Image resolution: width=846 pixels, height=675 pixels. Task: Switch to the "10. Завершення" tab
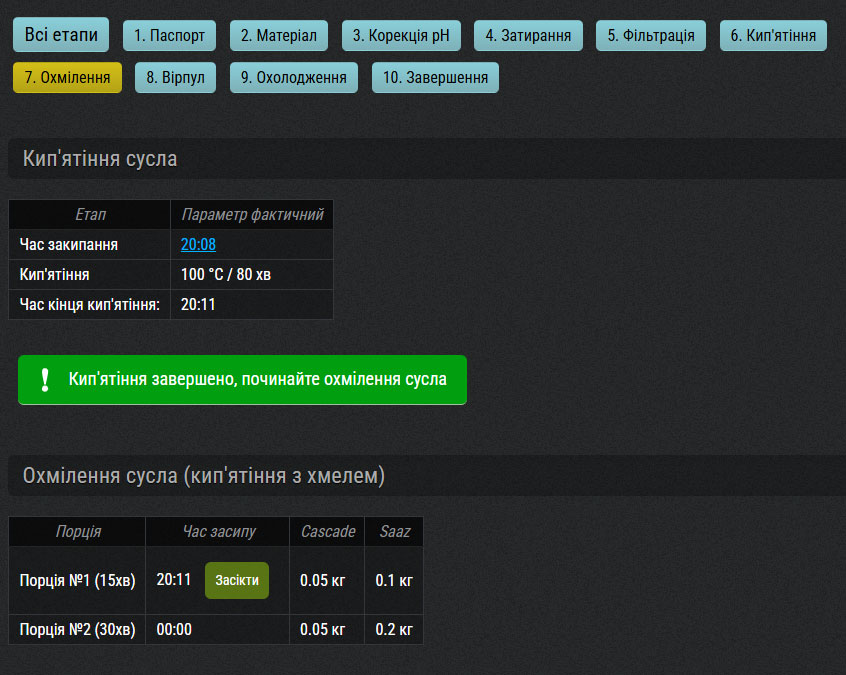435,77
